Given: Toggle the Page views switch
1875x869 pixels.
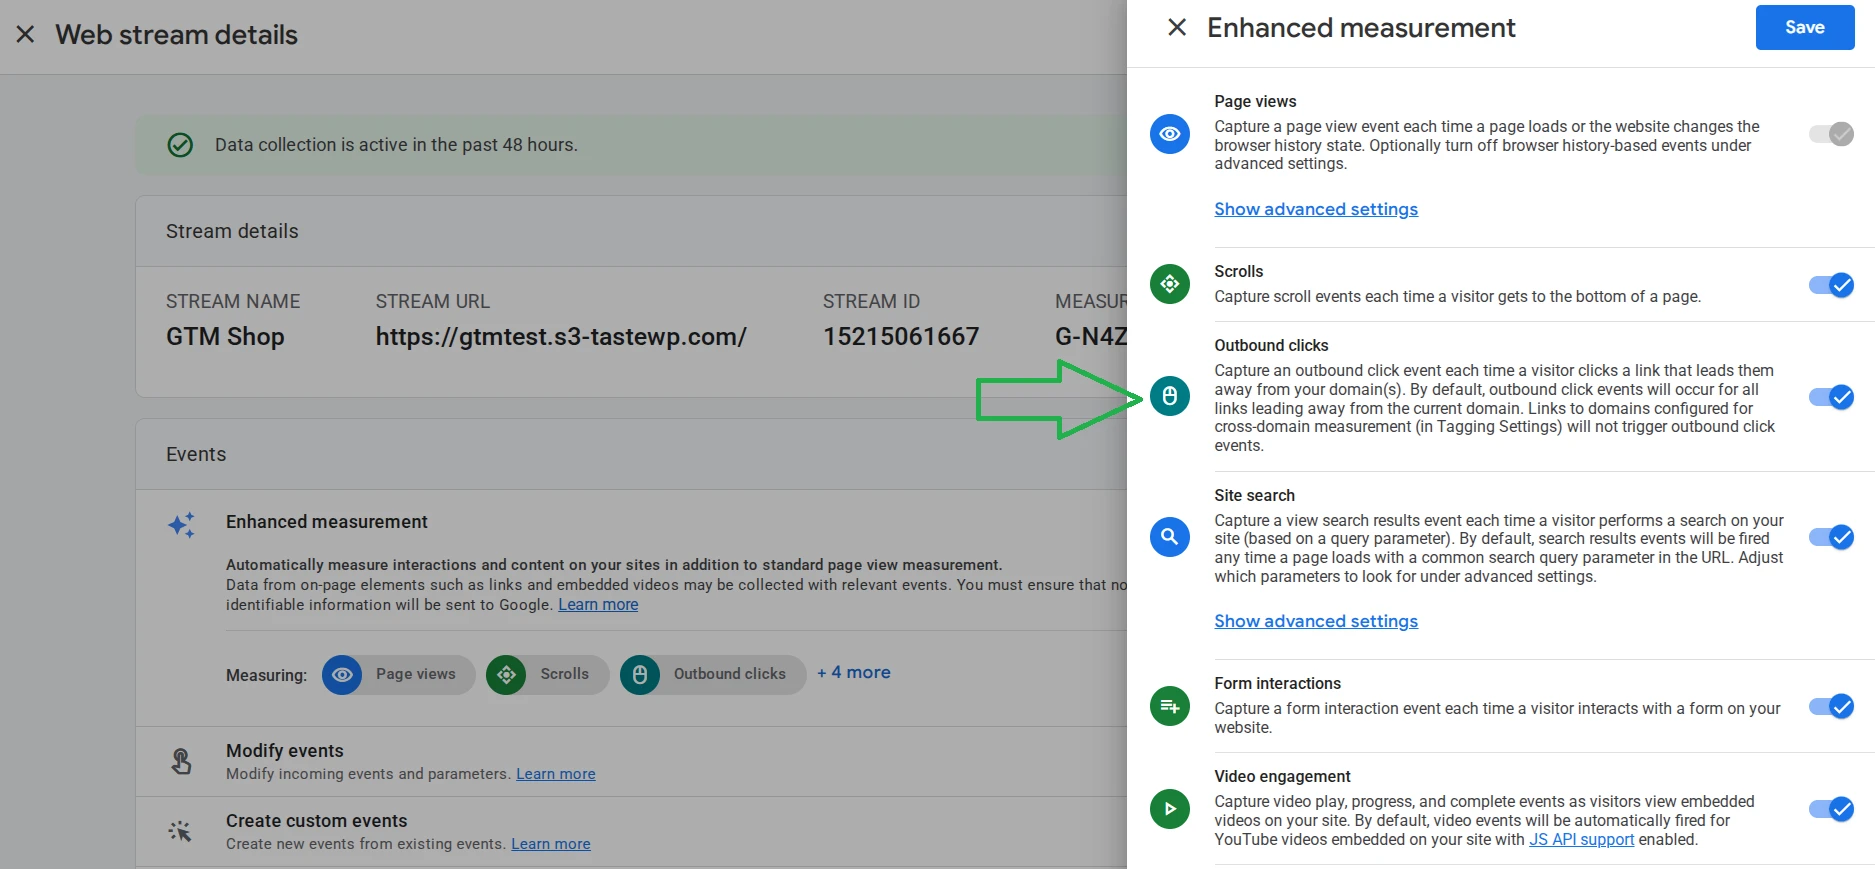Looking at the screenshot, I should (x=1831, y=134).
